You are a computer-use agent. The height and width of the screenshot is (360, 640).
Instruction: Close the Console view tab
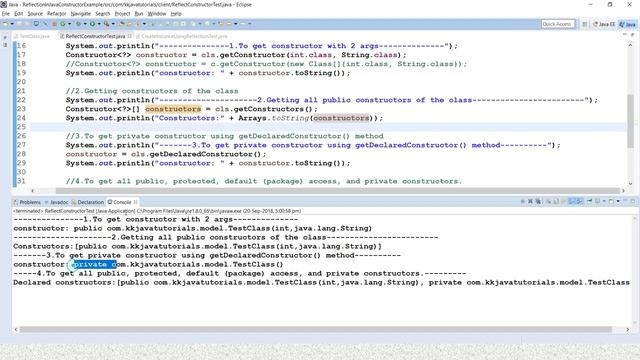click(x=136, y=202)
